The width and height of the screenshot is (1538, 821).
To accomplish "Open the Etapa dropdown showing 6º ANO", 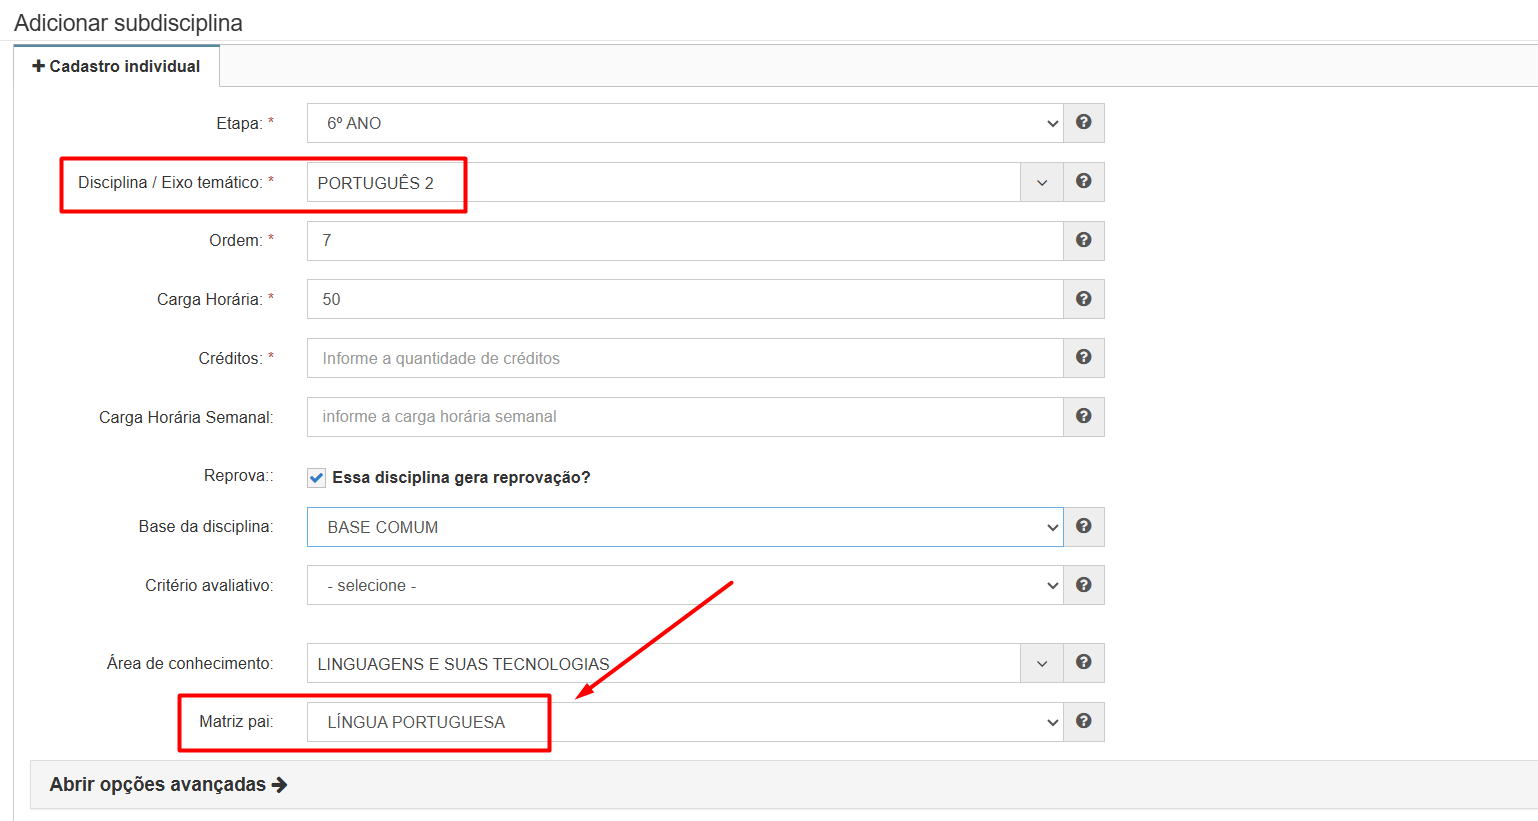I will [x=684, y=123].
